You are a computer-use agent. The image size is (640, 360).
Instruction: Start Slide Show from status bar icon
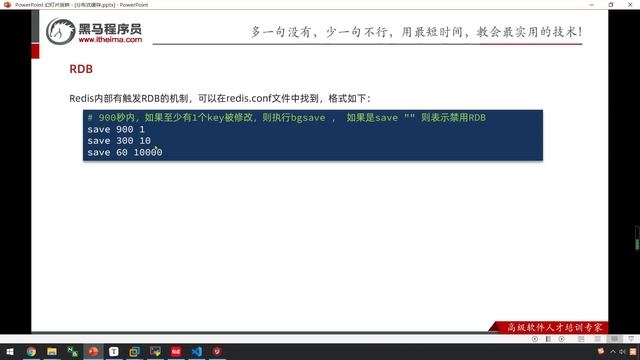click(x=631, y=339)
